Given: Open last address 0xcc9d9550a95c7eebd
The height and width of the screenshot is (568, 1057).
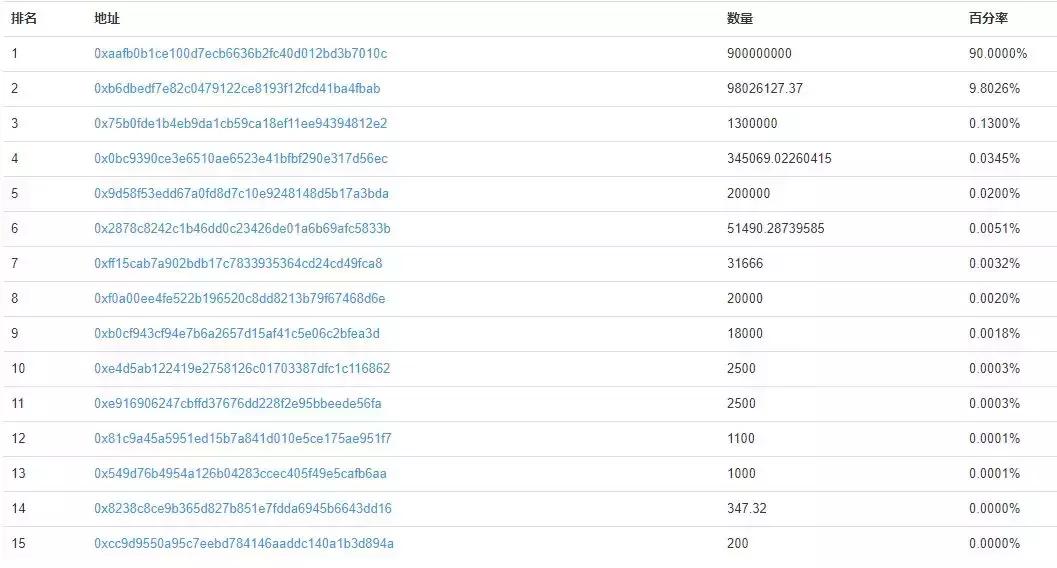Looking at the screenshot, I should click(244, 544).
